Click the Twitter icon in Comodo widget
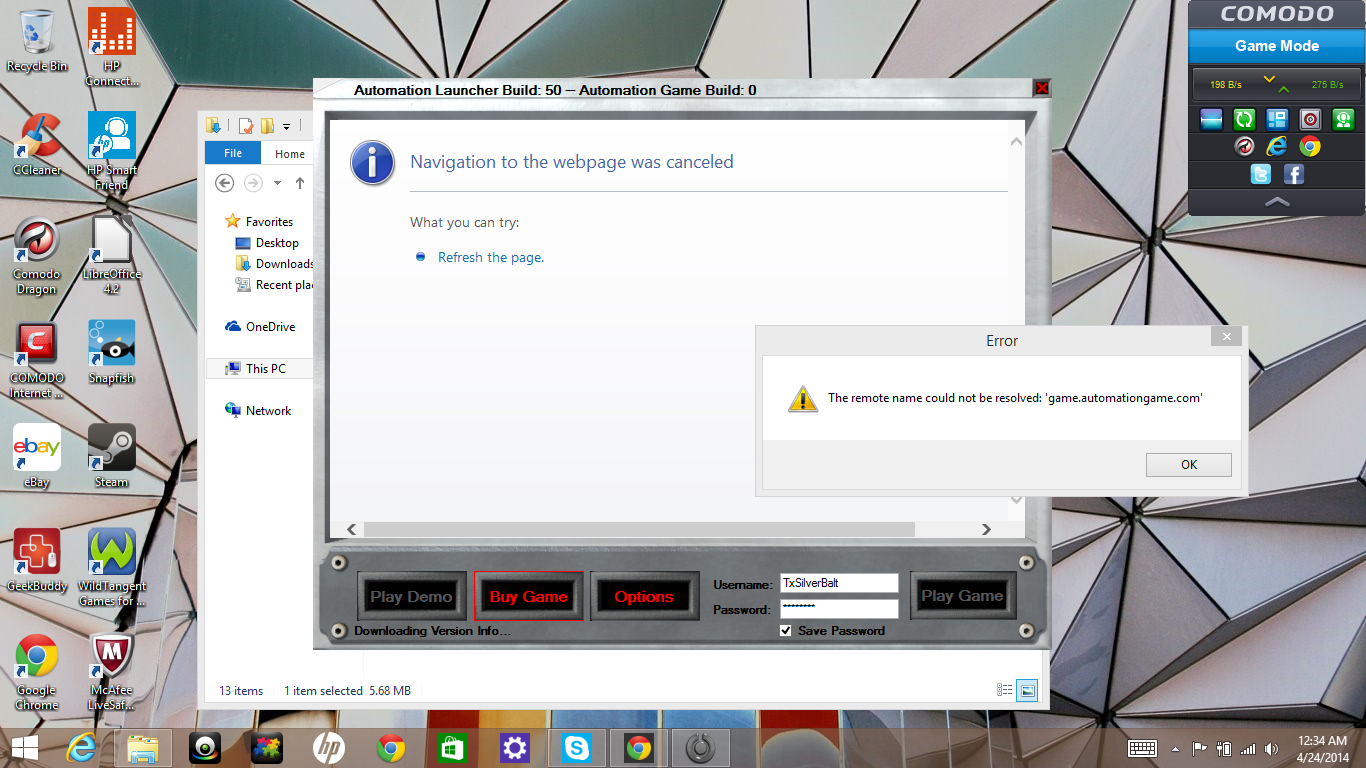Viewport: 1366px width, 768px height. click(x=1260, y=175)
